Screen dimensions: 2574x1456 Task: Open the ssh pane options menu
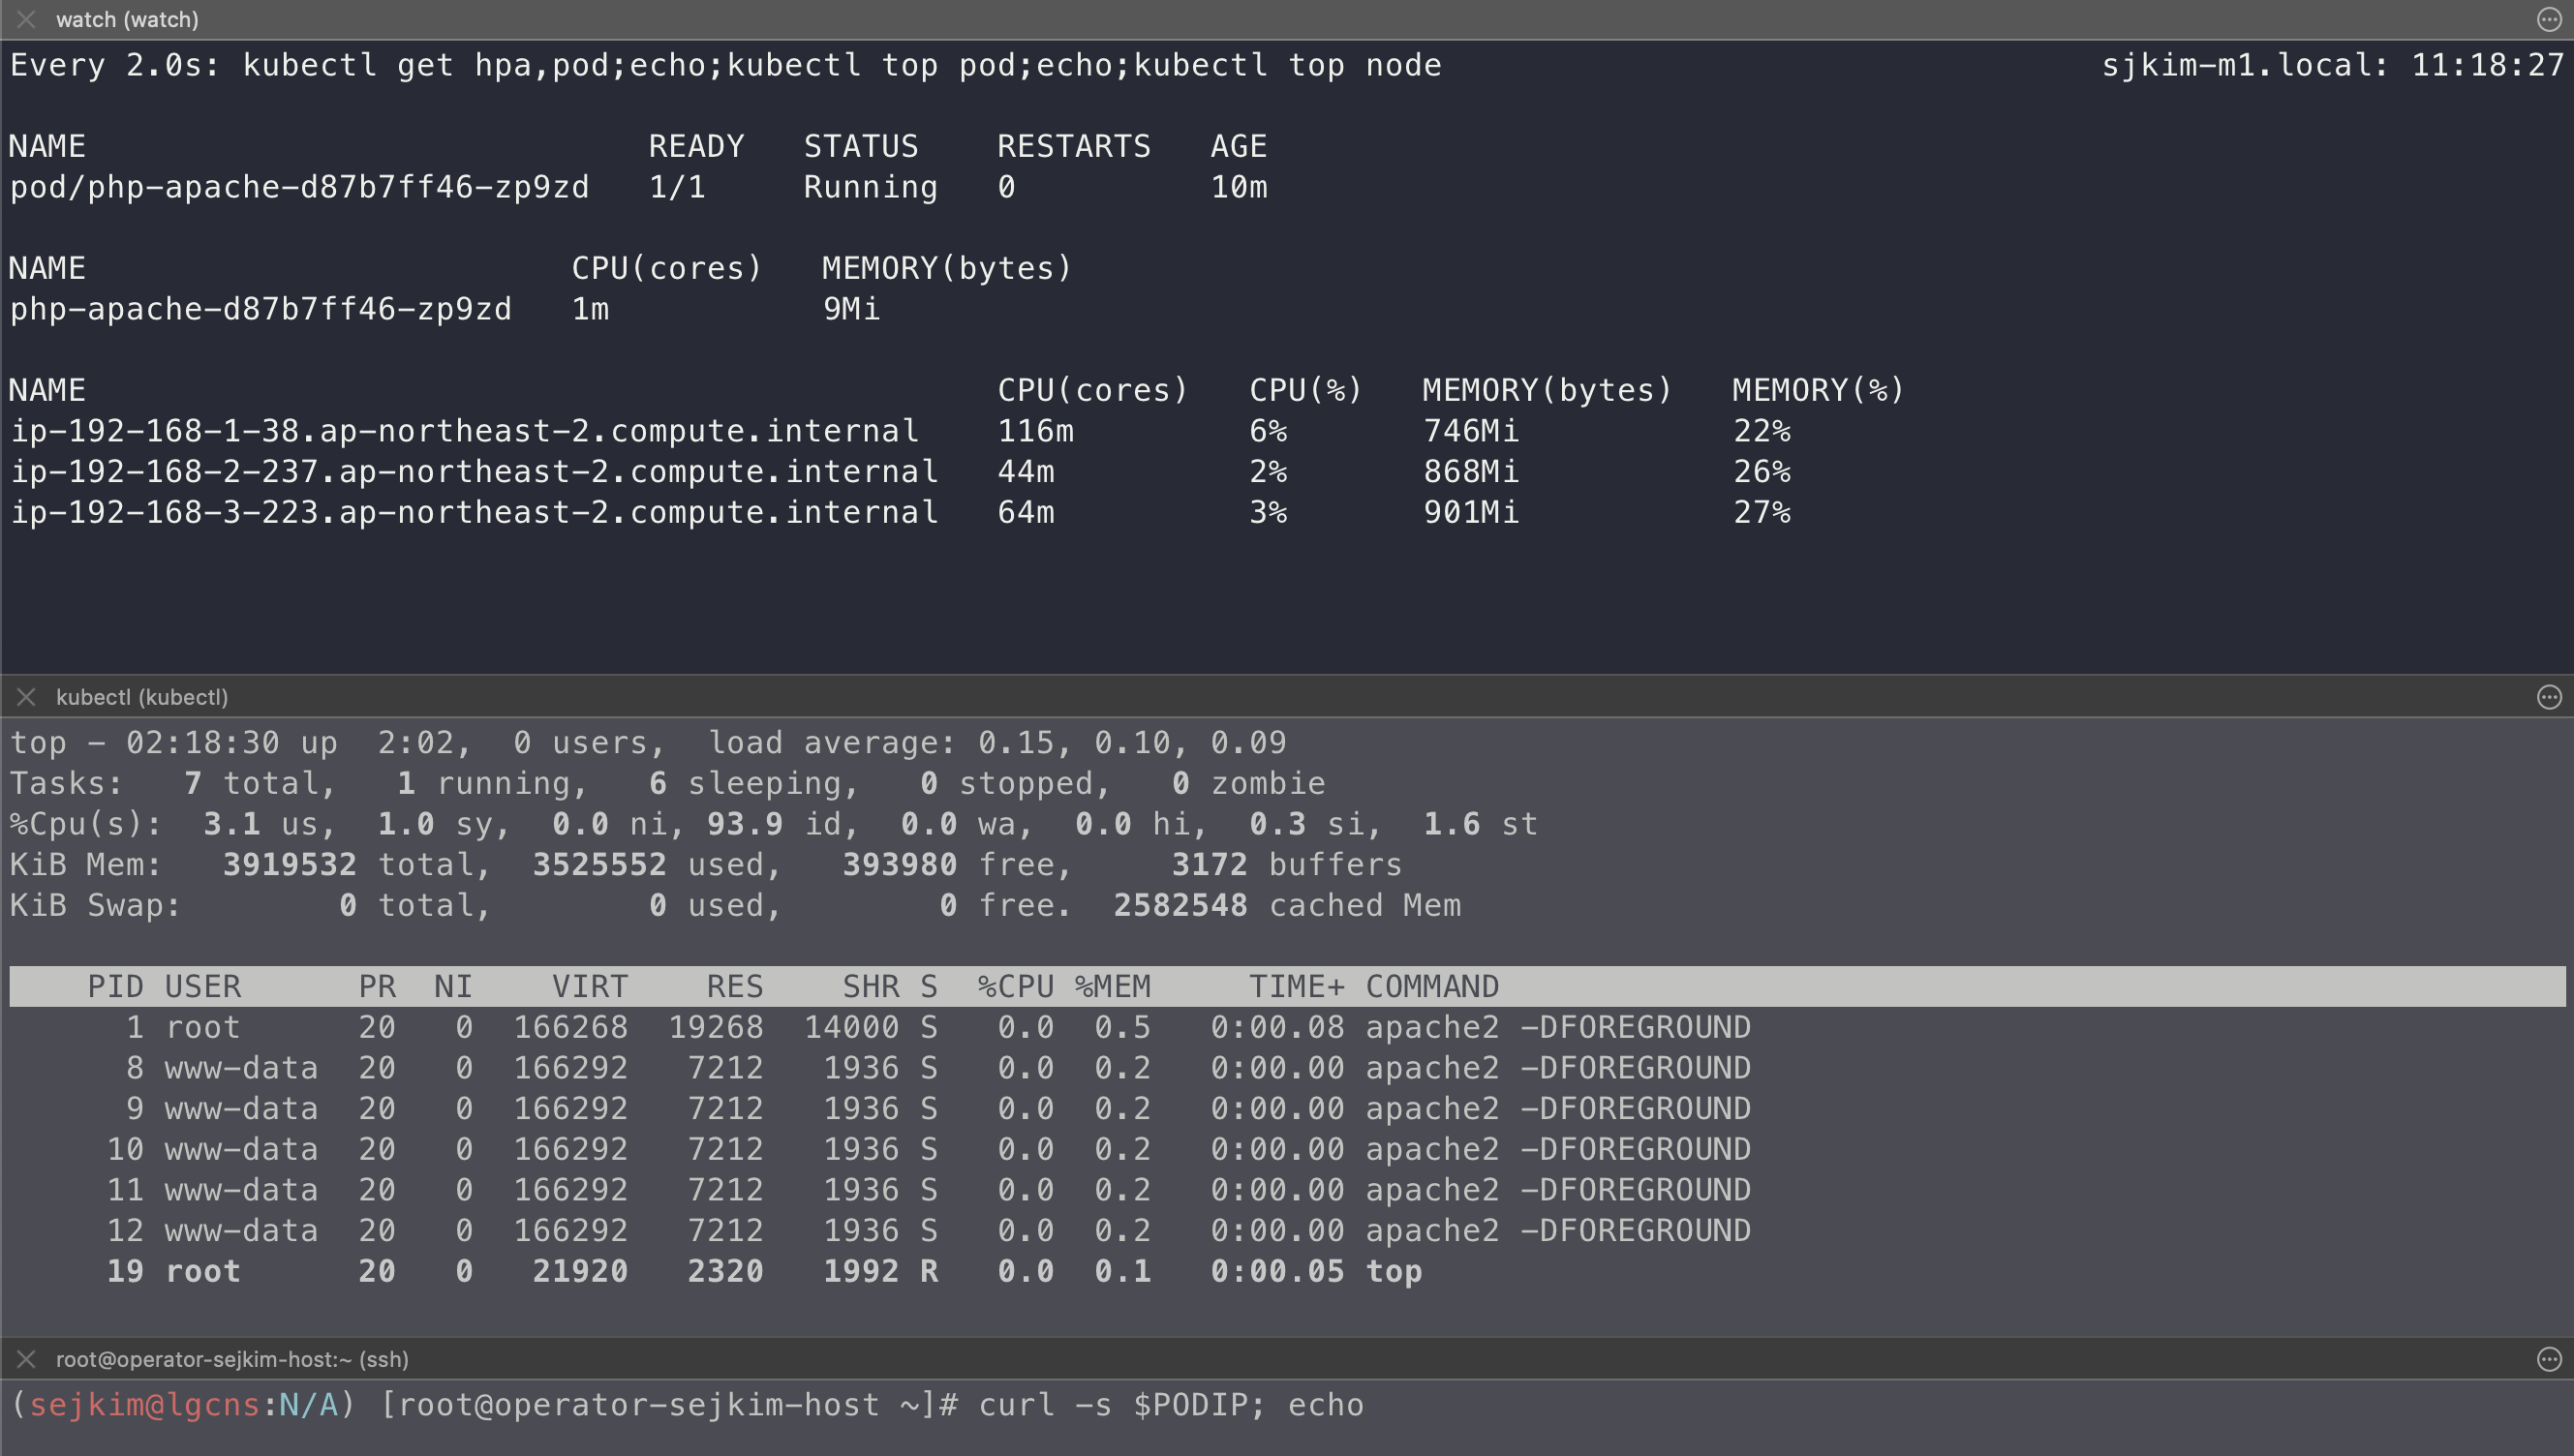pos(2549,1359)
